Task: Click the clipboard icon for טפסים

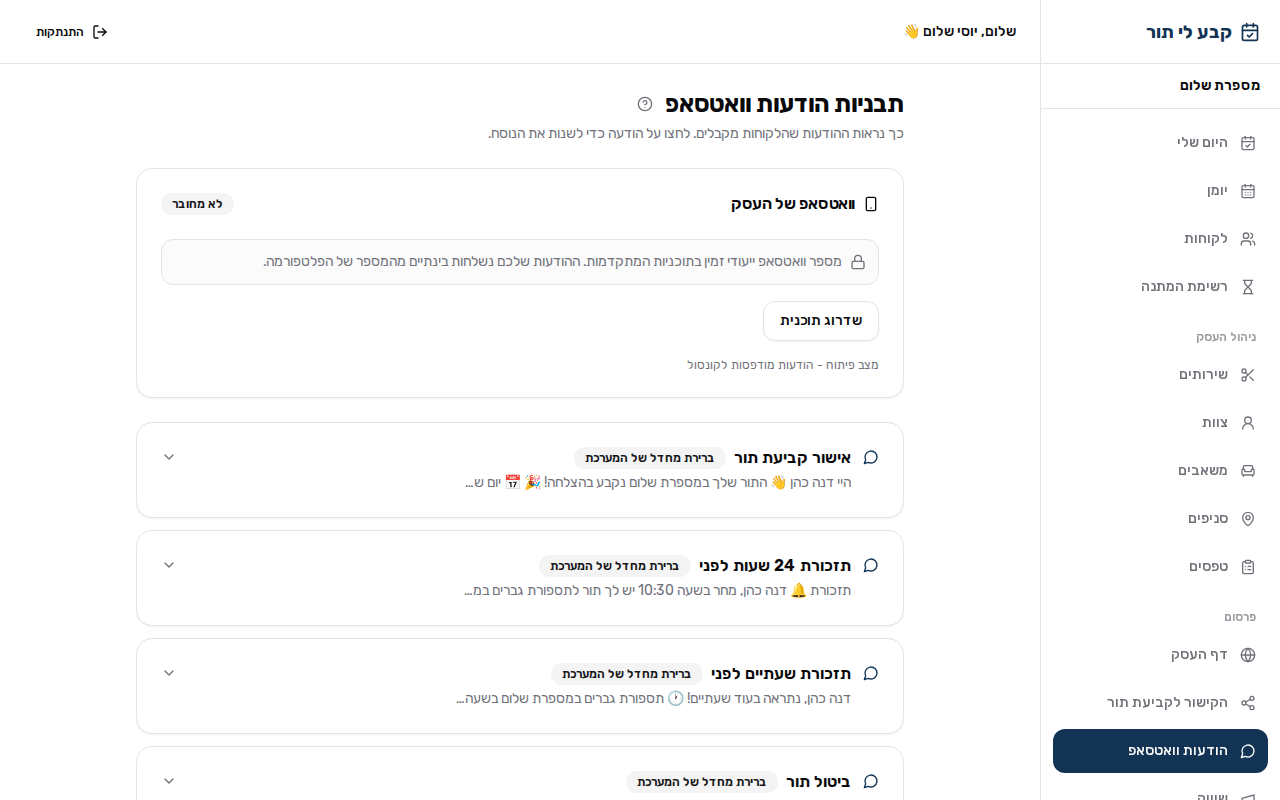Action: (1248, 567)
